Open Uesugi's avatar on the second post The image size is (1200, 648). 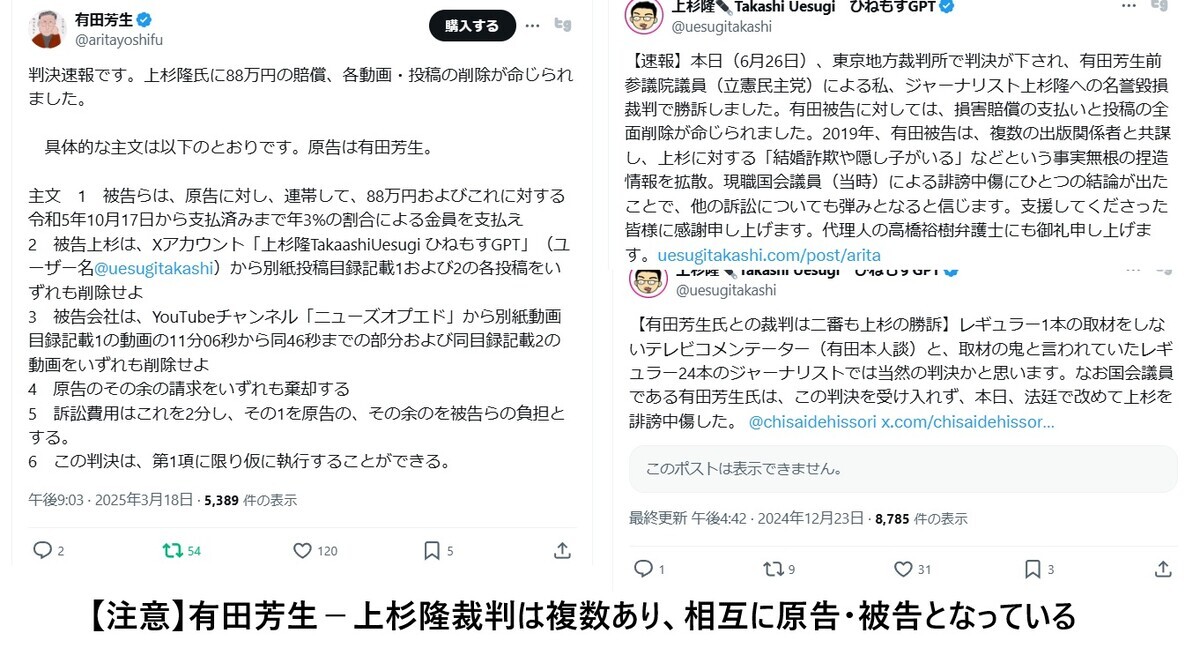click(648, 280)
